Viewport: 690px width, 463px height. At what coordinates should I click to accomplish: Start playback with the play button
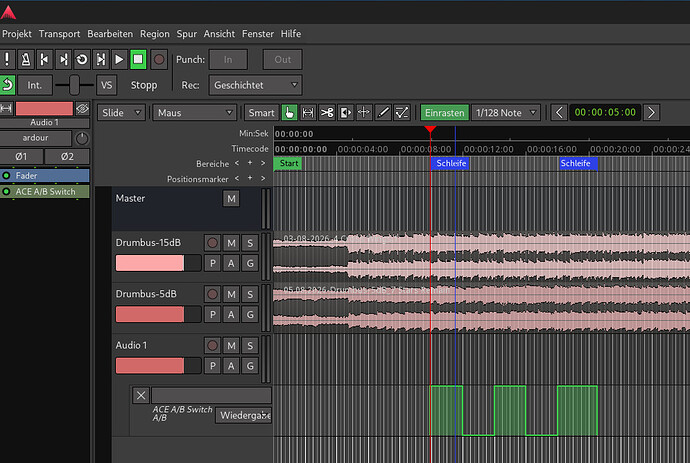(119, 59)
